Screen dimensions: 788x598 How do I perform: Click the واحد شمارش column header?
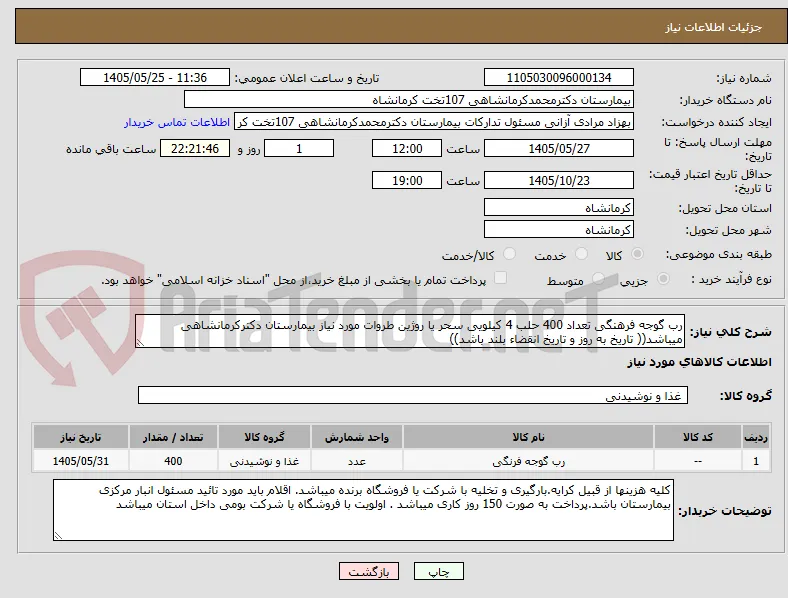coord(357,437)
